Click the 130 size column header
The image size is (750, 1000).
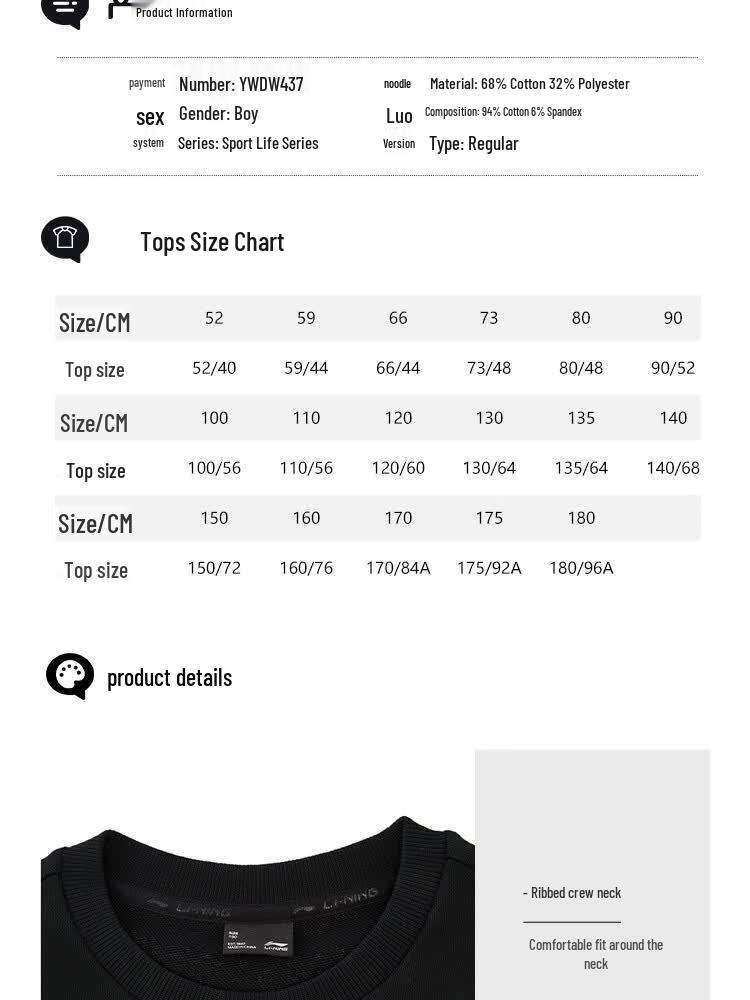pos(489,418)
